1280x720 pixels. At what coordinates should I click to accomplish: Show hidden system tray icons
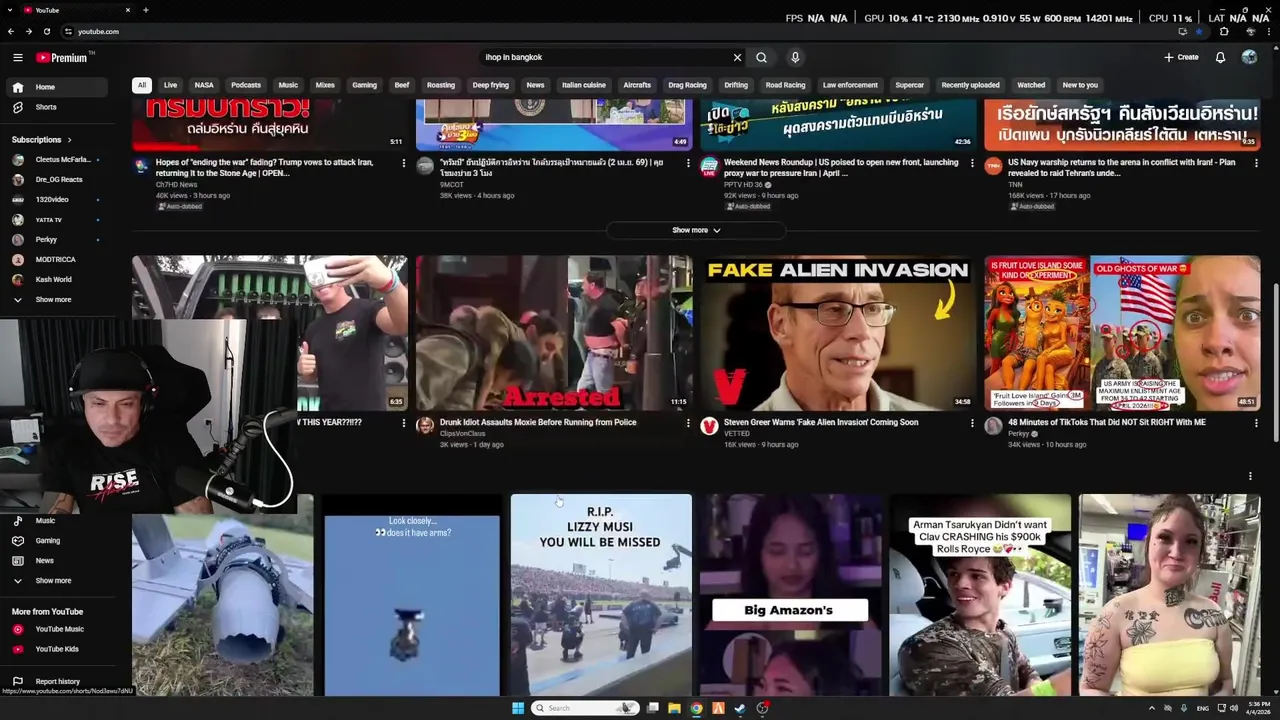1151,708
